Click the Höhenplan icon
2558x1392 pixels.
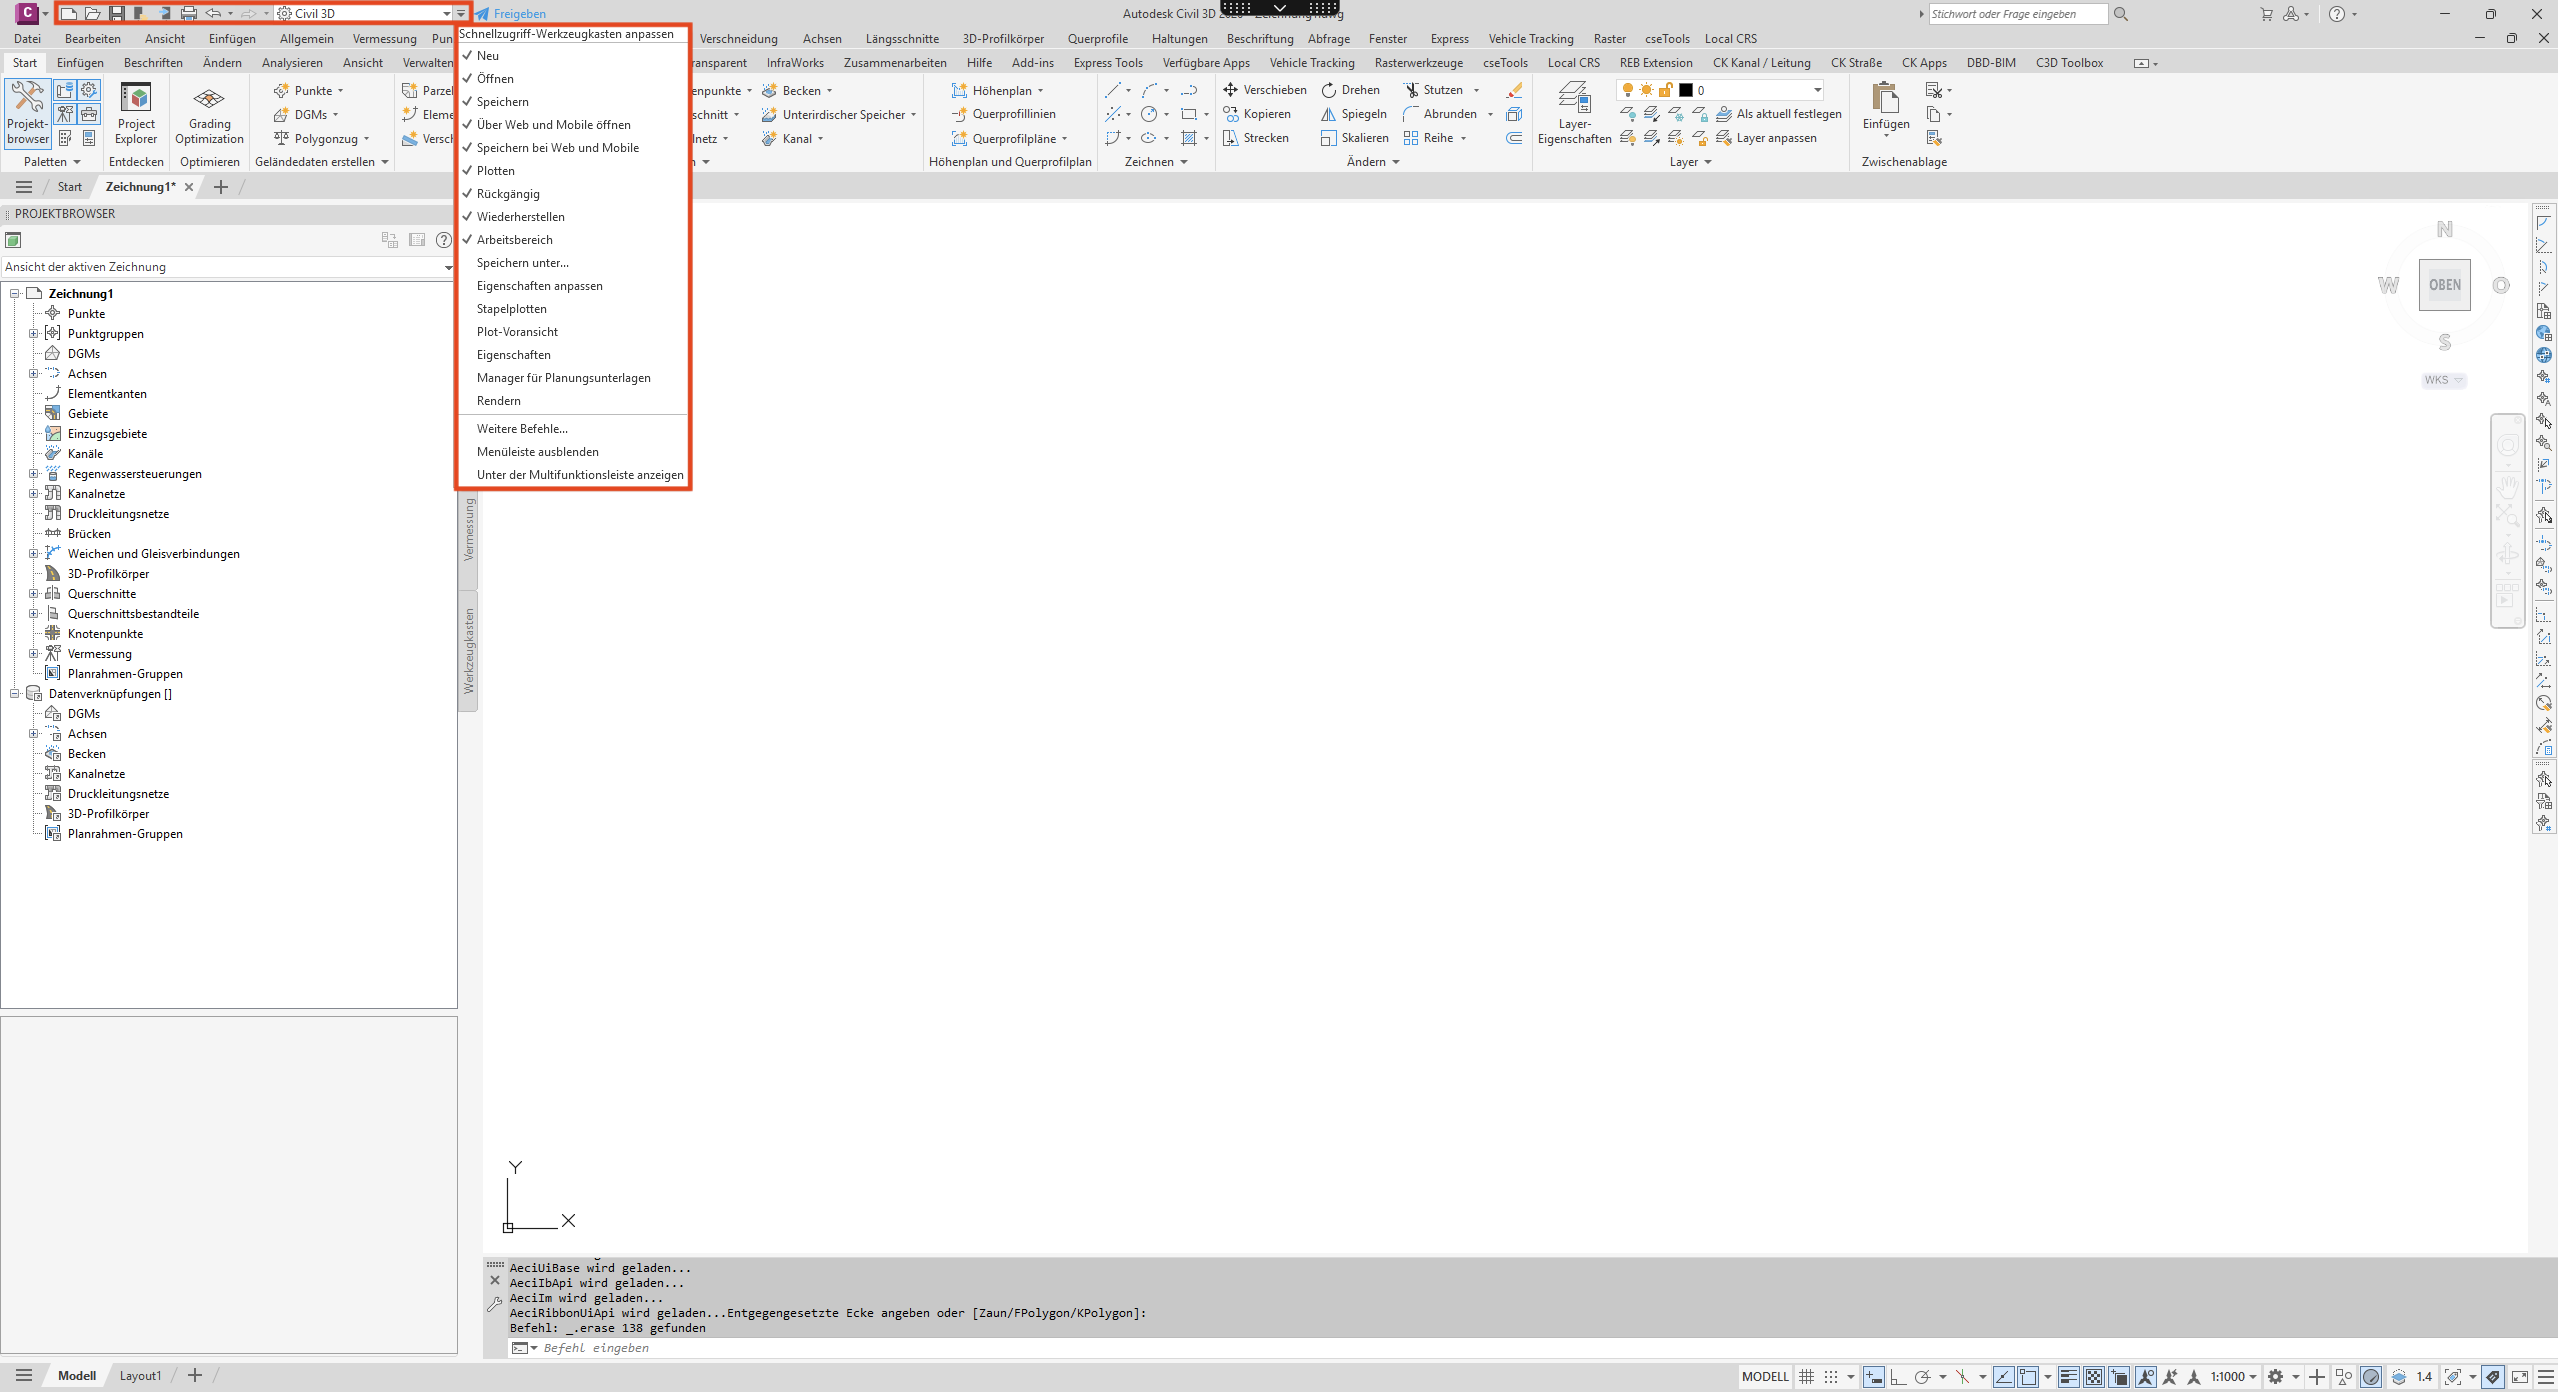point(959,90)
